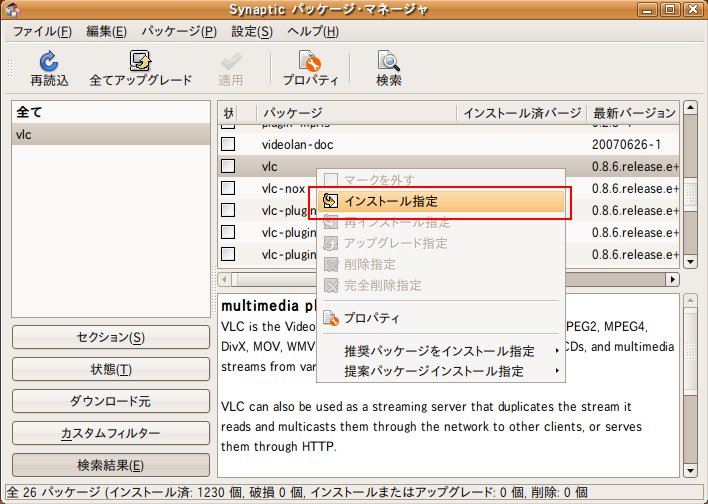Viewport: 708px width, 504px height.
Task: Open the 設定(S) menu
Action: tap(251, 32)
